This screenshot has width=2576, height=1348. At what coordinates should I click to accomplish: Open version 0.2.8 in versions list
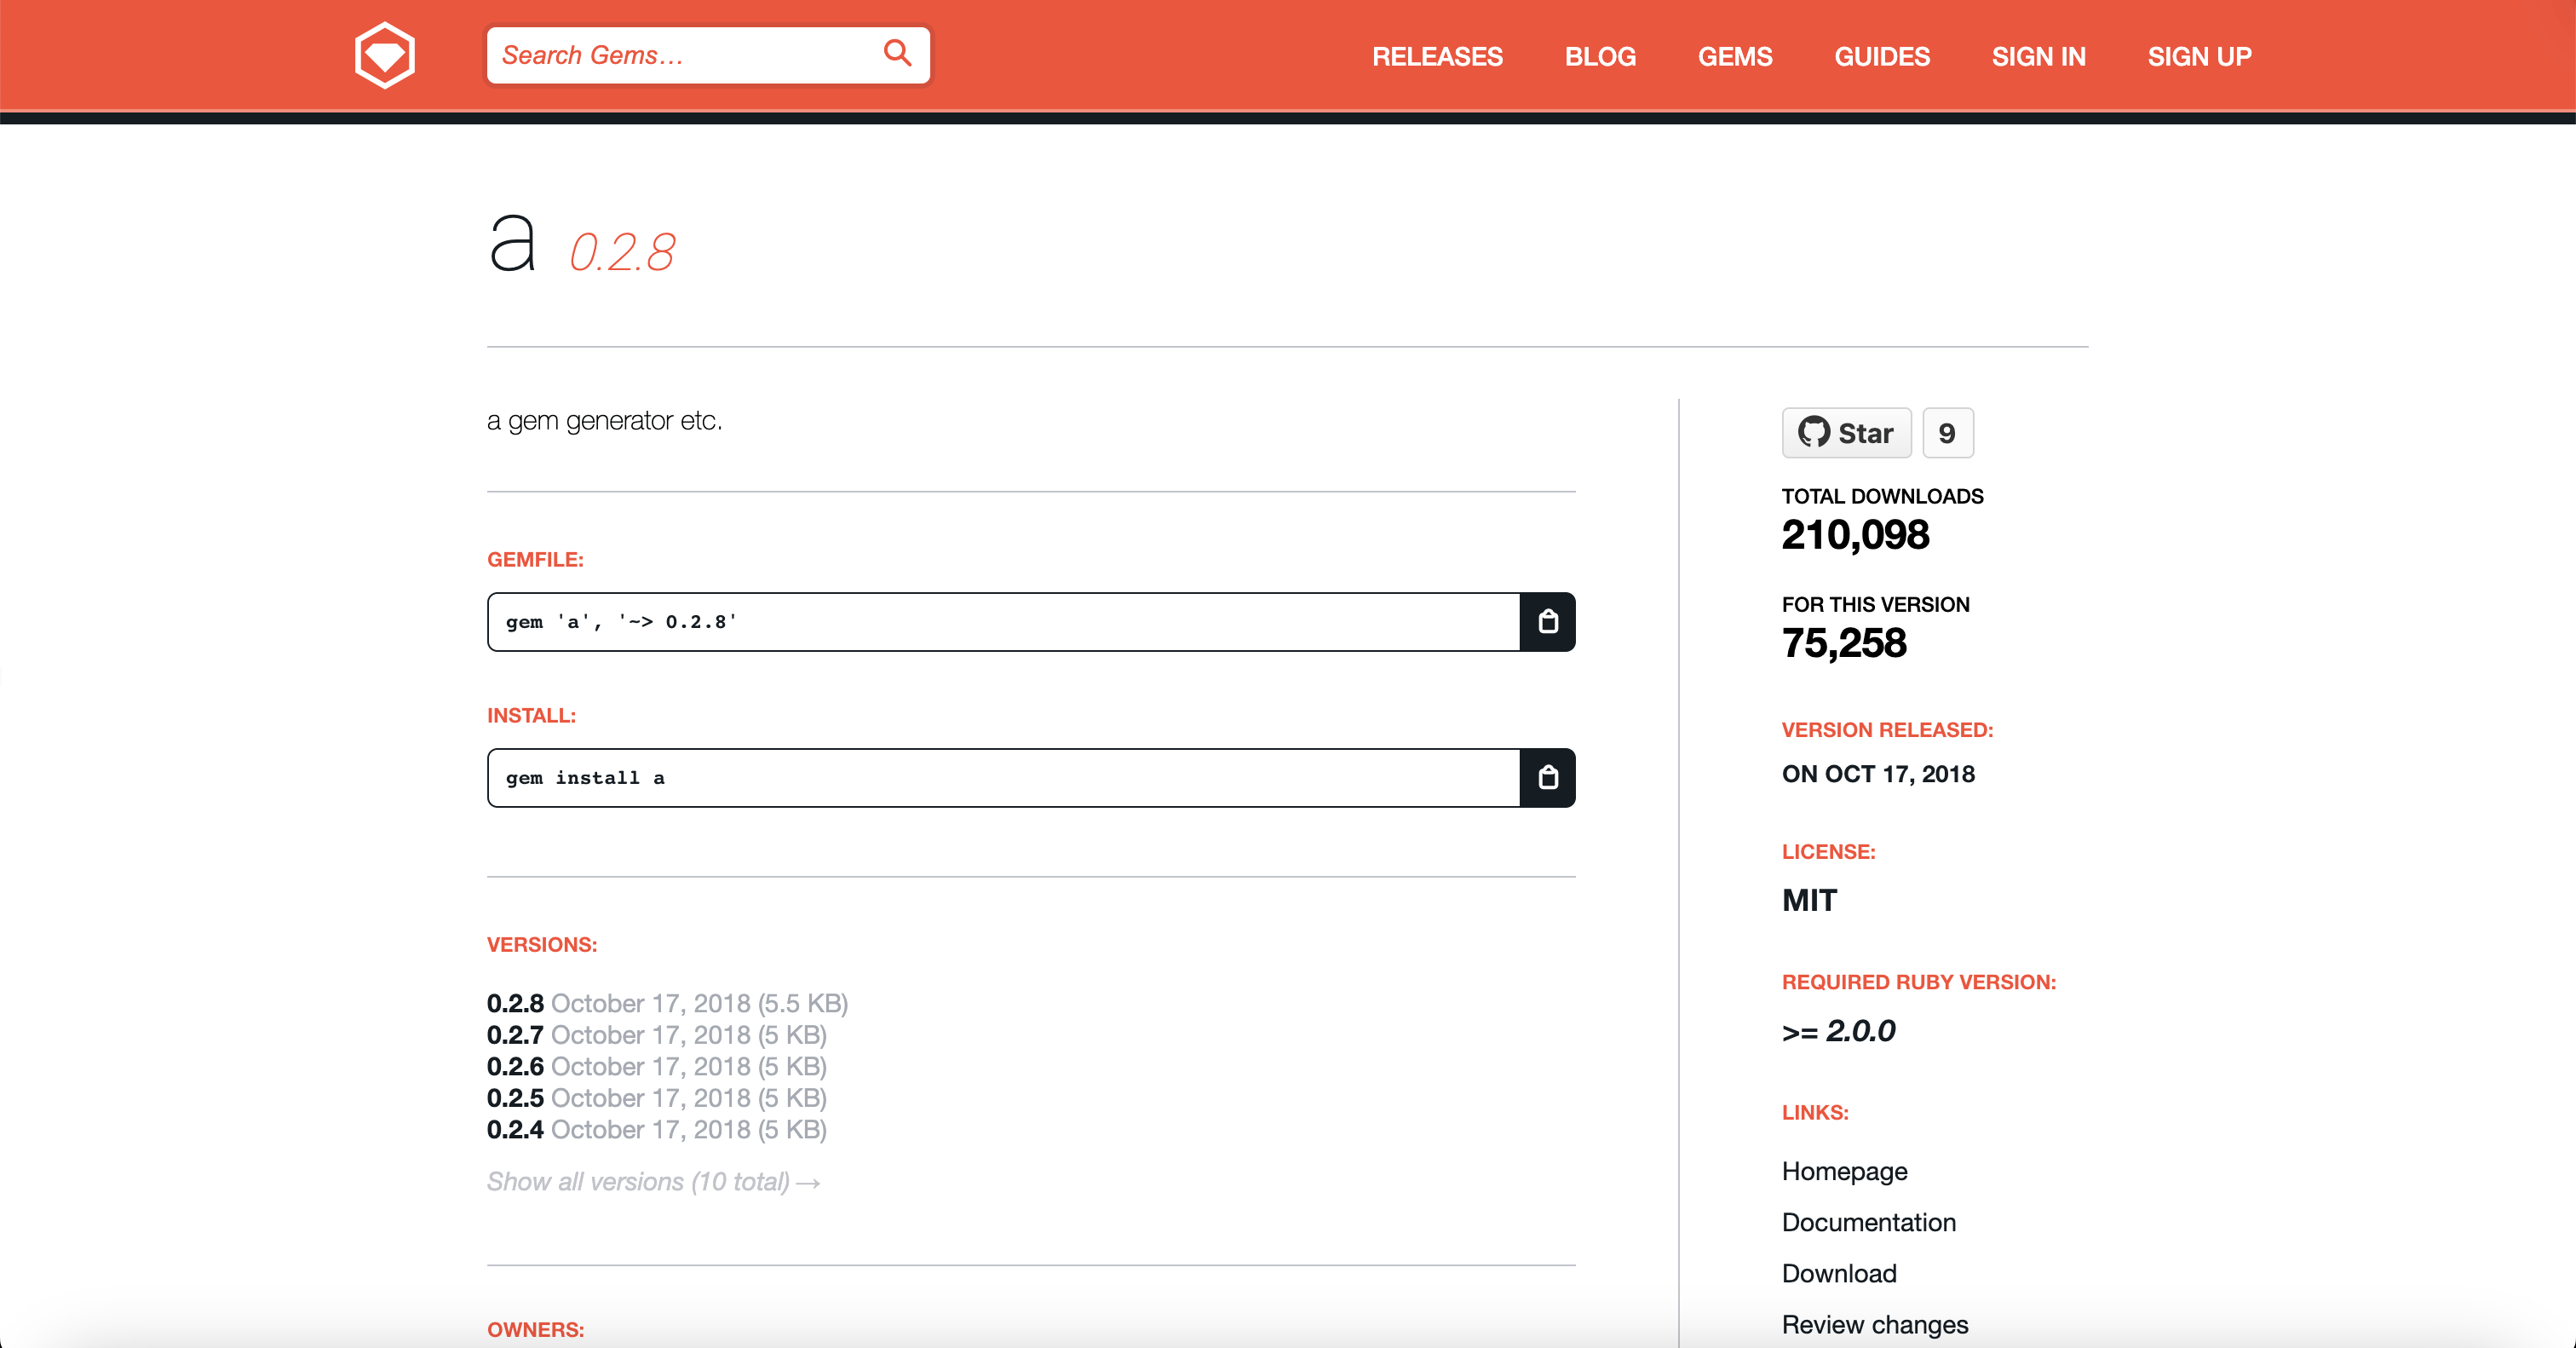tap(515, 1003)
